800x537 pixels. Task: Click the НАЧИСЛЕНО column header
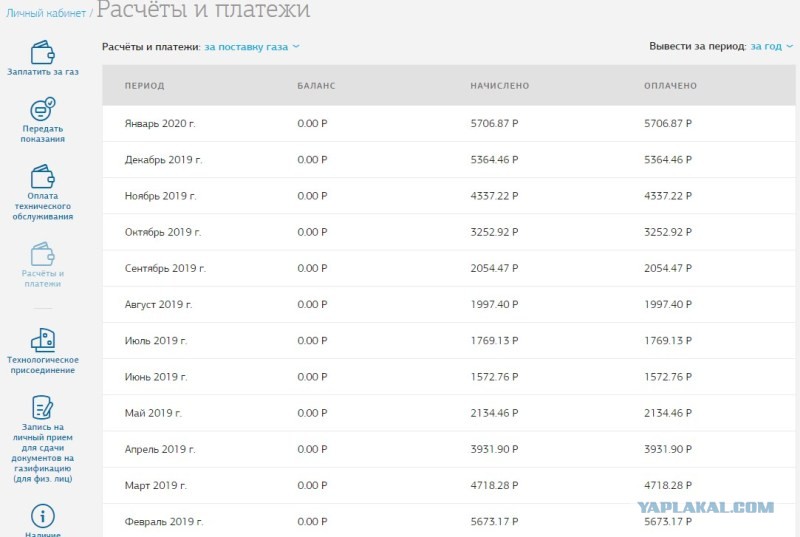(x=500, y=86)
